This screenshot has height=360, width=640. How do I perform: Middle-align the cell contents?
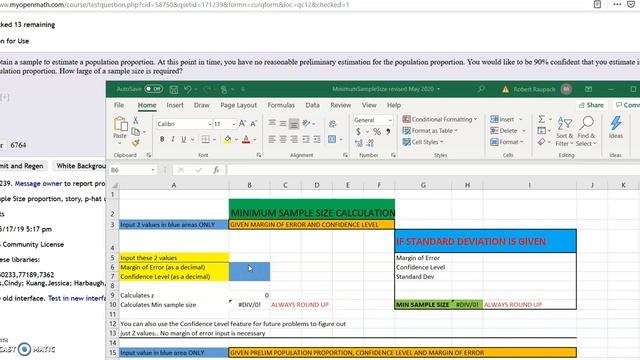pos(283,123)
